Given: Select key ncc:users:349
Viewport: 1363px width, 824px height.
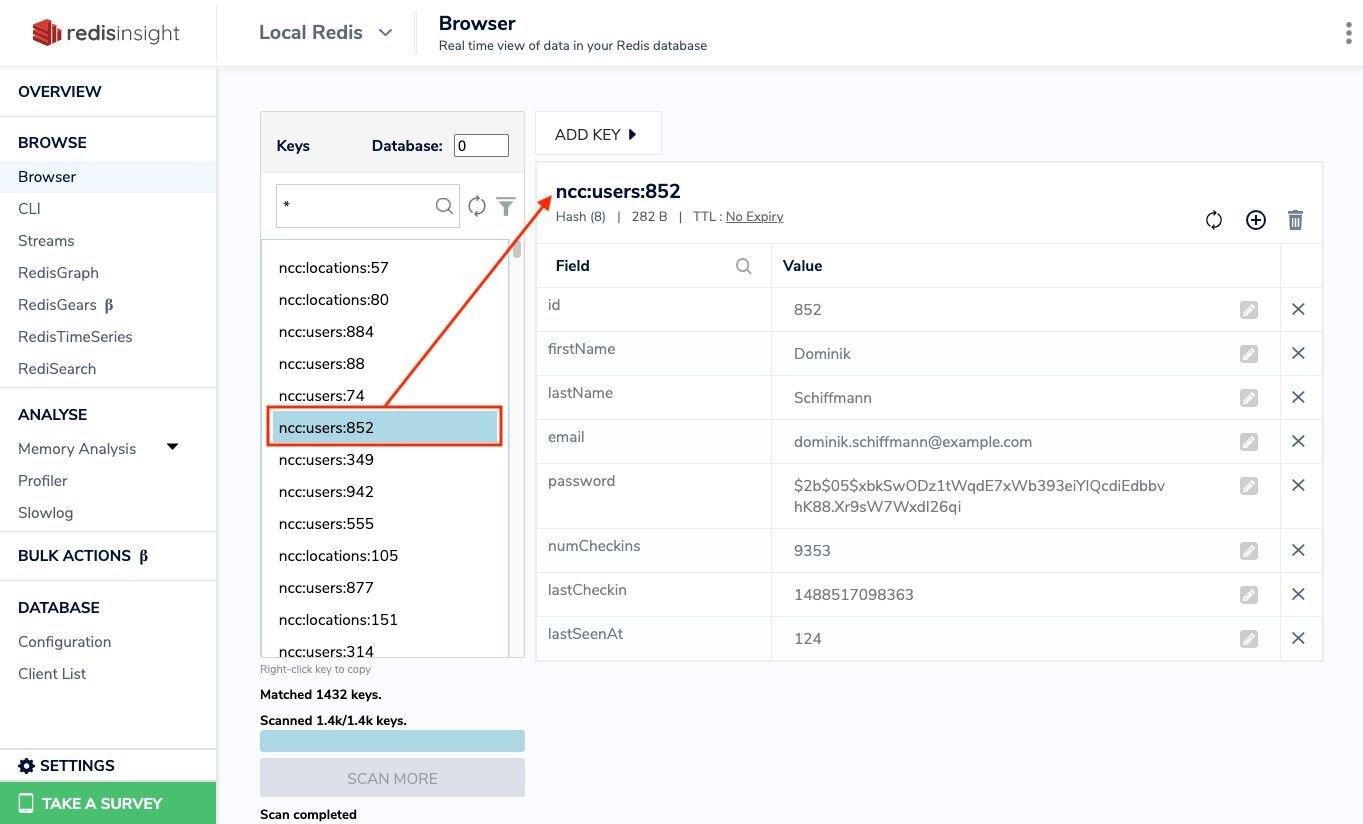Looking at the screenshot, I should tap(326, 460).
